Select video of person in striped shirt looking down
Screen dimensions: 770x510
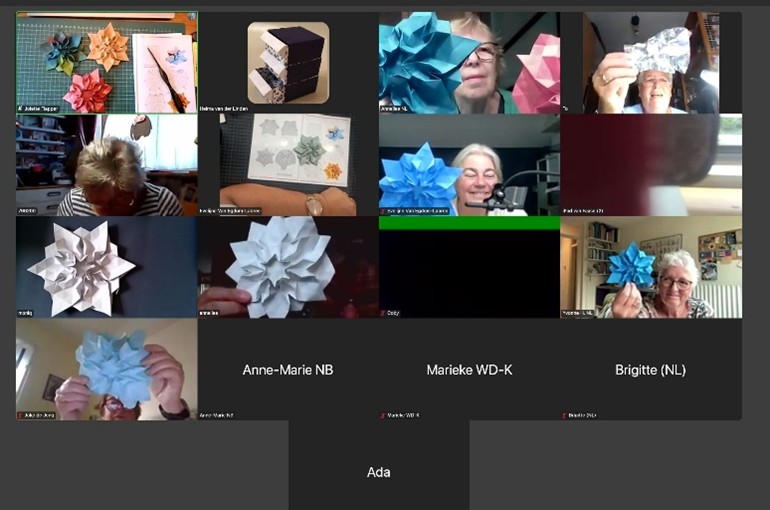point(107,165)
